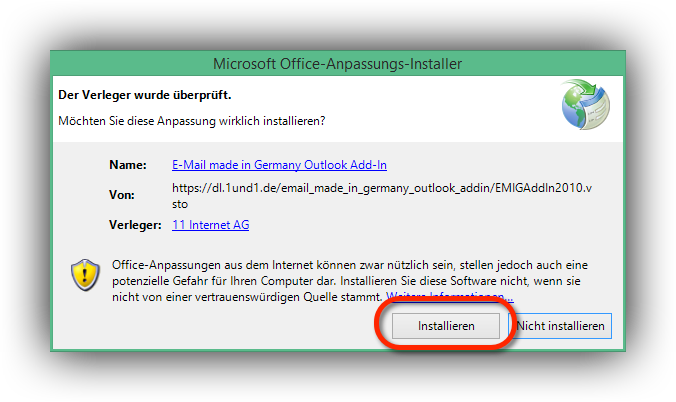Screen dimensions: 676x402
Task: Click the Office-Anpassungen warning paragraph
Action: pos(350,281)
